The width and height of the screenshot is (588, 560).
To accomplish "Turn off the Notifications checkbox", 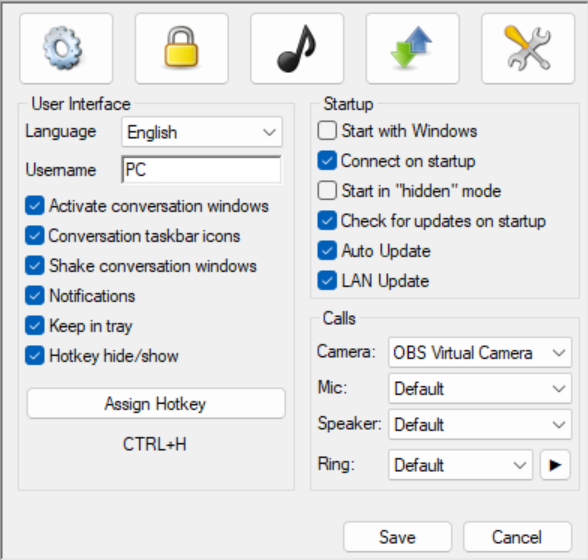I will point(34,296).
